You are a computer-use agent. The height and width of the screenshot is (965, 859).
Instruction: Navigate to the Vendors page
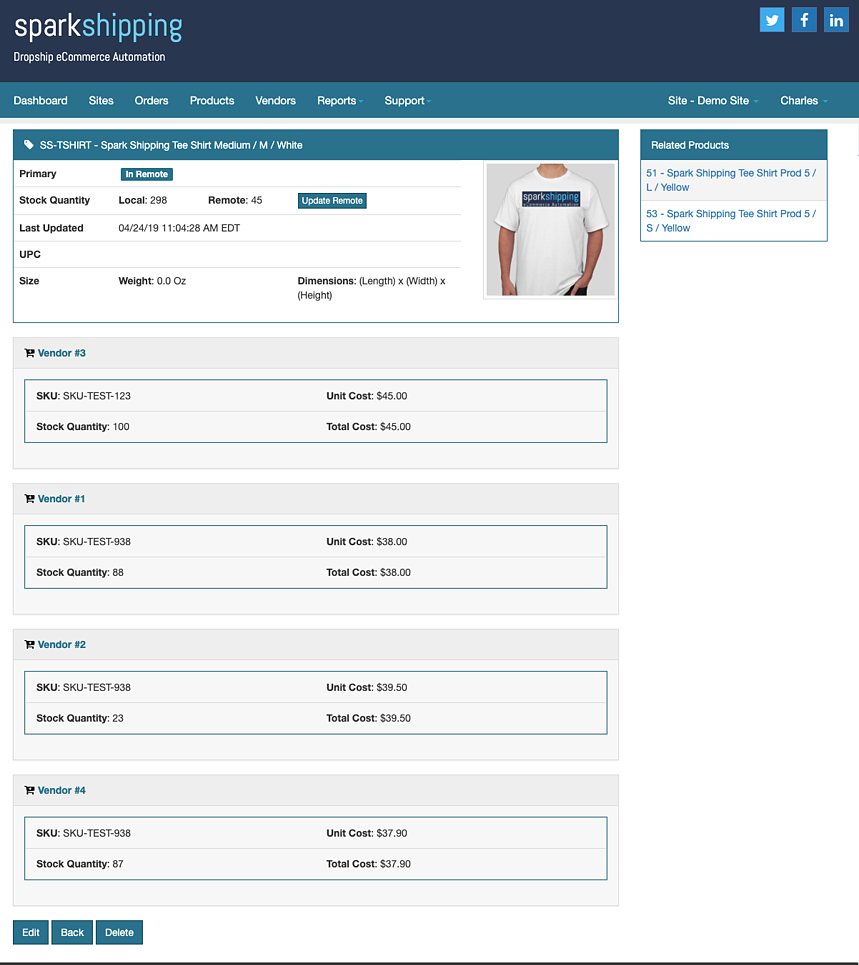[x=275, y=101]
